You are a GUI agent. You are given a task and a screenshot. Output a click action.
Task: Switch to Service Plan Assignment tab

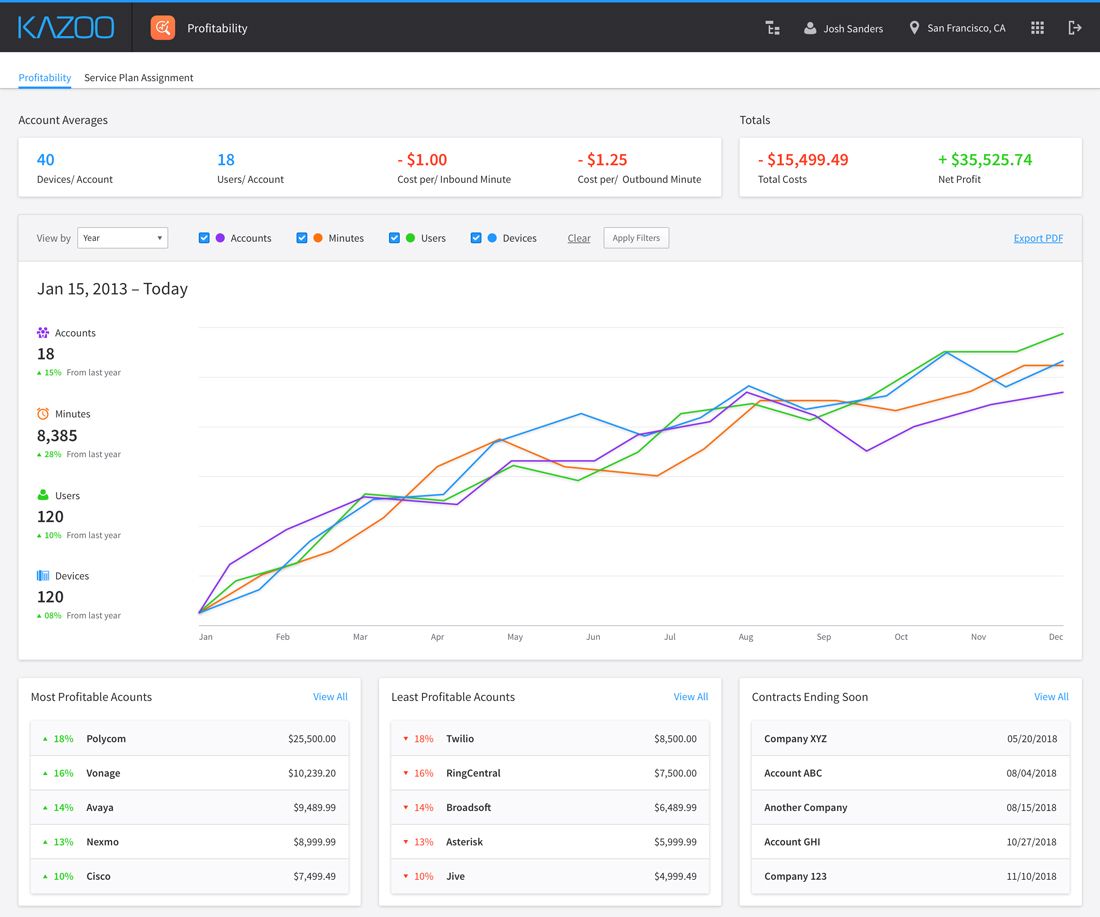pos(139,78)
